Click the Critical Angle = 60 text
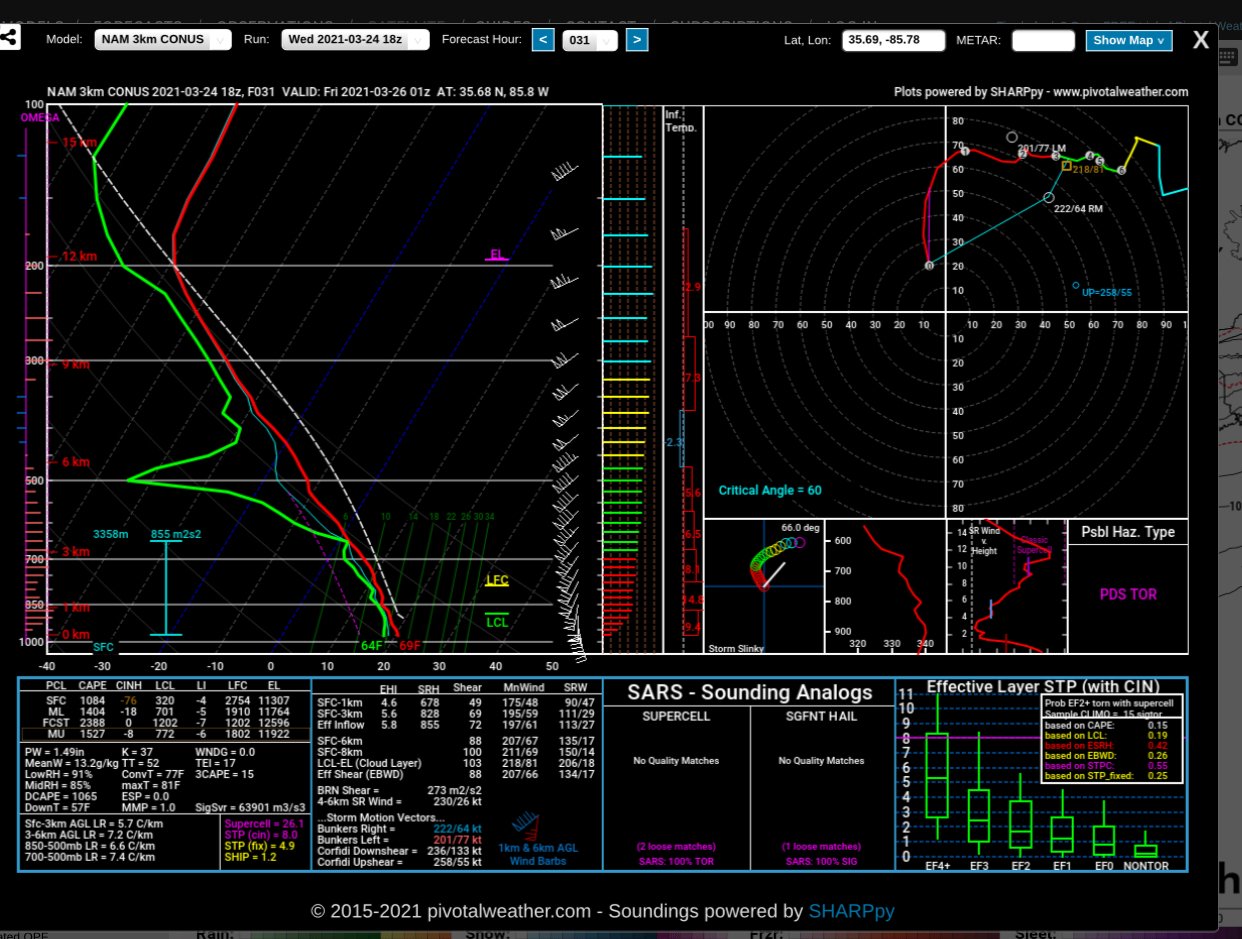The image size is (1242, 939). pos(769,490)
